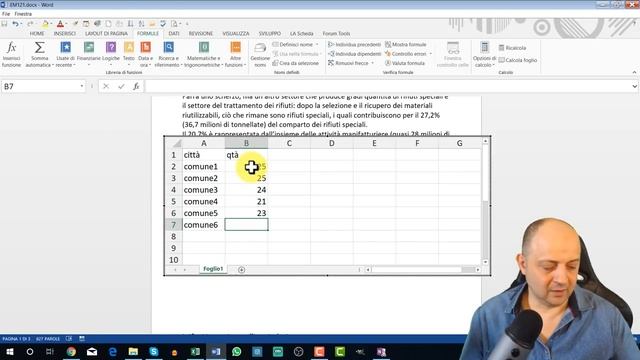Toggle Mostra formule display

pos(406,44)
